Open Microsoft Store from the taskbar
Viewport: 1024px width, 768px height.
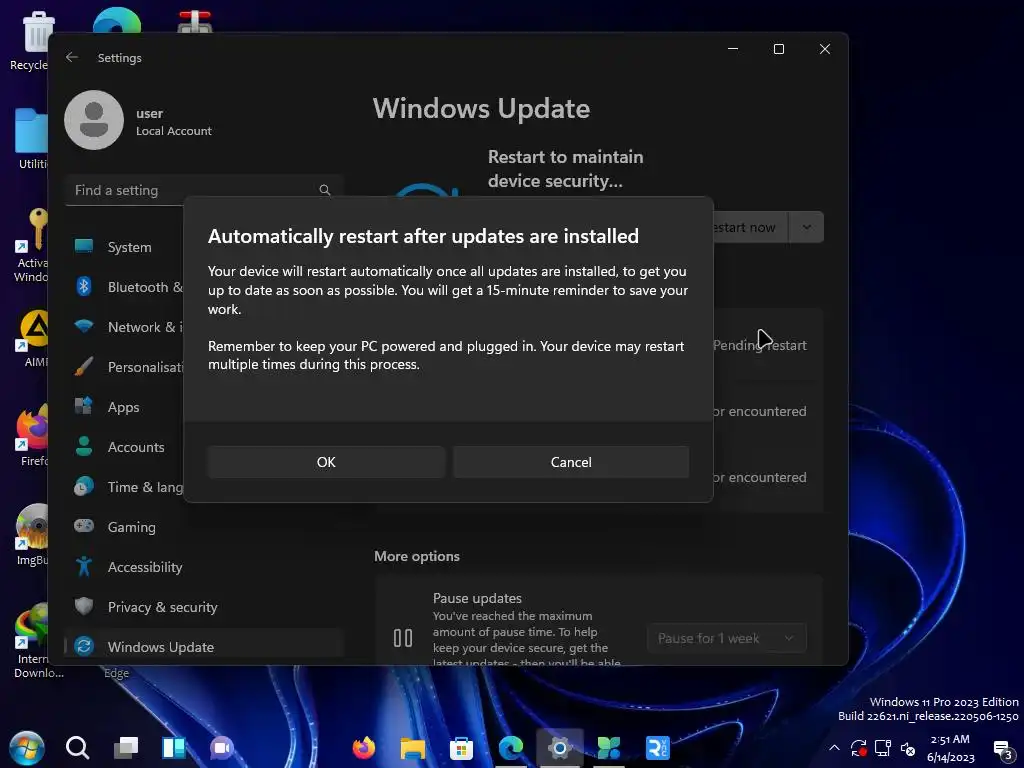(461, 748)
